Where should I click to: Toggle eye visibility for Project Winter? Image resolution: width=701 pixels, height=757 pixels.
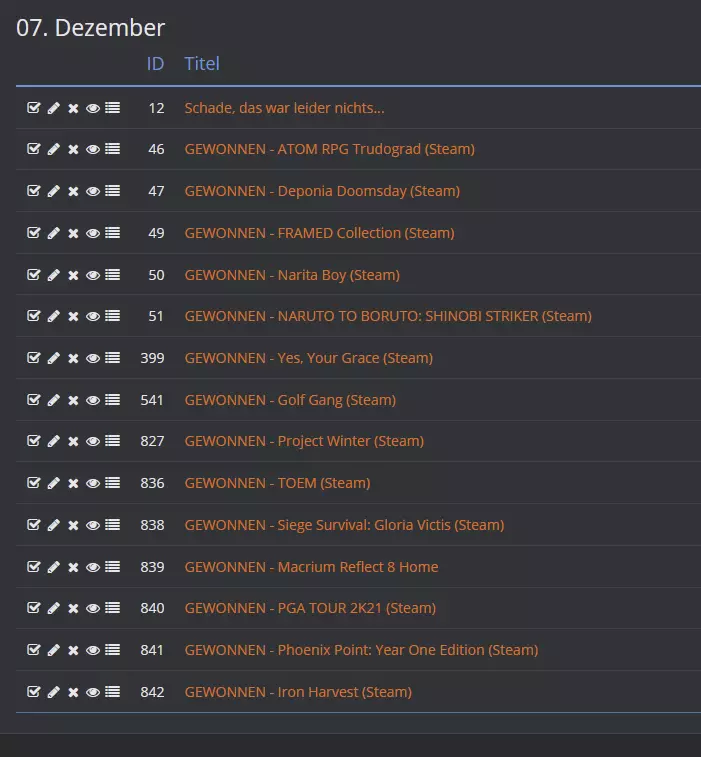coord(93,441)
